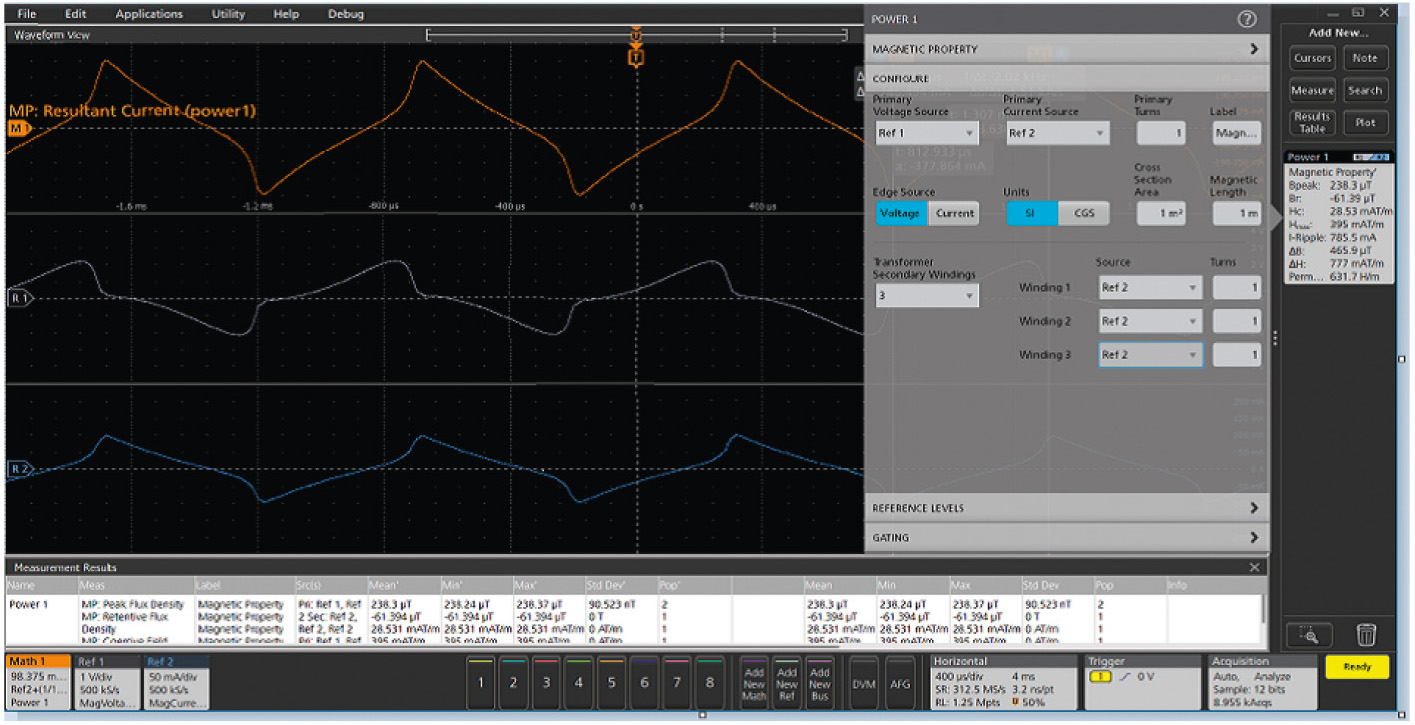Expand the Gating section
1415x725 pixels.
[x=1066, y=538]
